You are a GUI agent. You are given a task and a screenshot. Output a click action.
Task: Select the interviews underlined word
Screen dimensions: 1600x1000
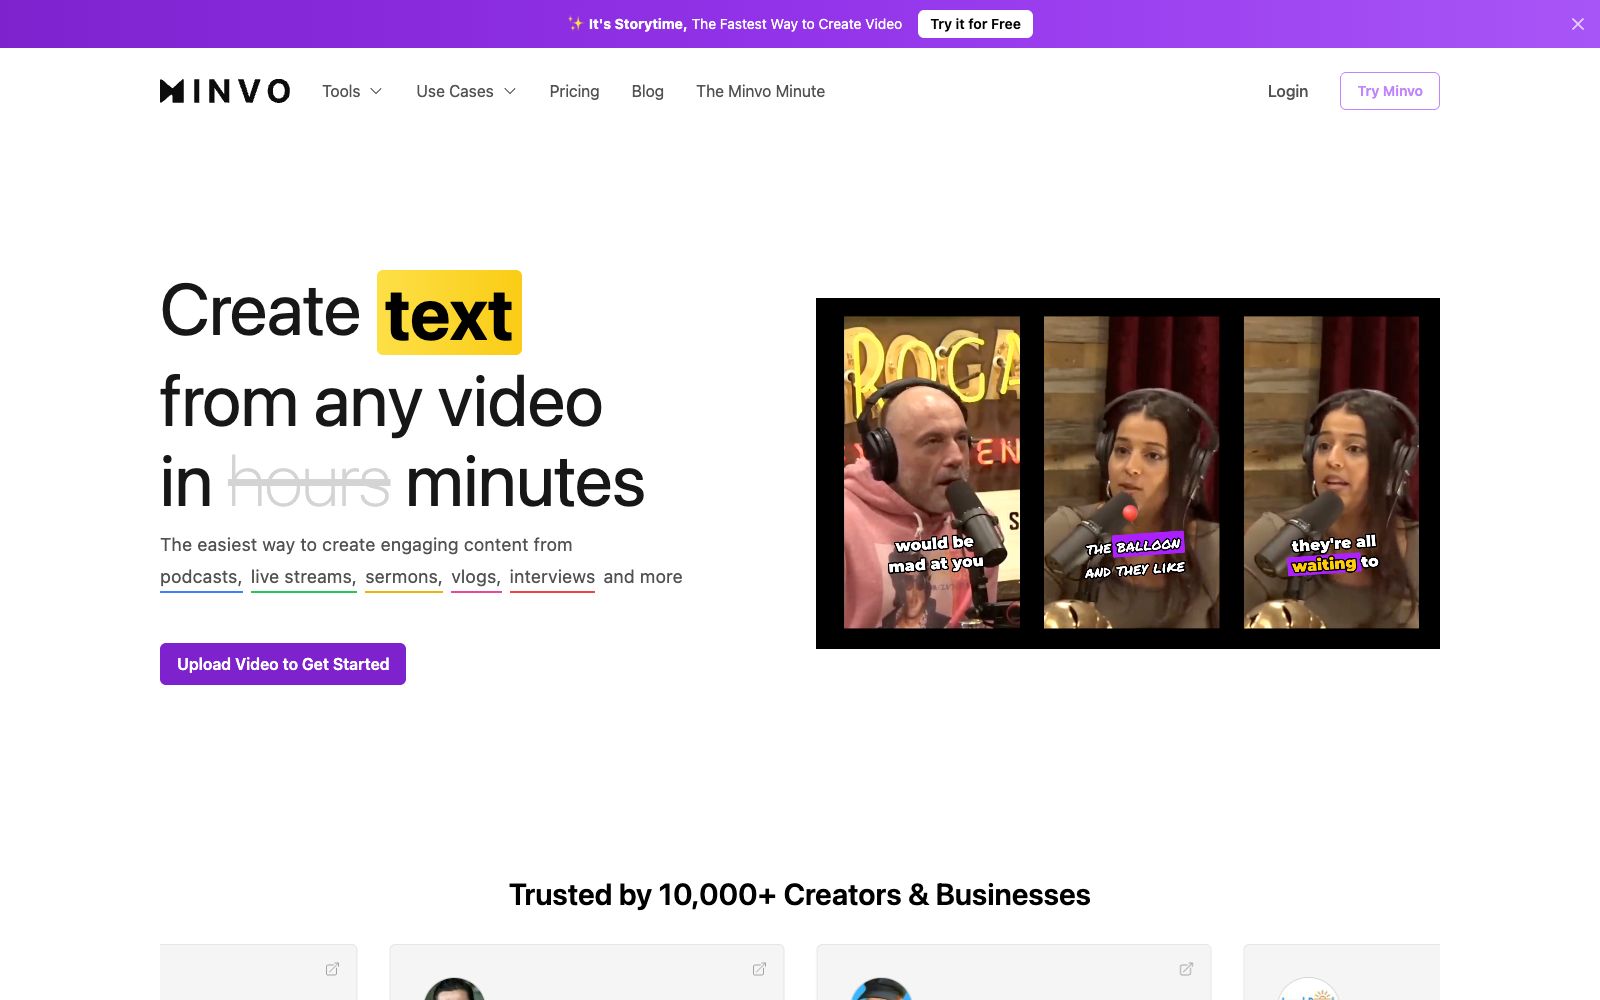(552, 578)
